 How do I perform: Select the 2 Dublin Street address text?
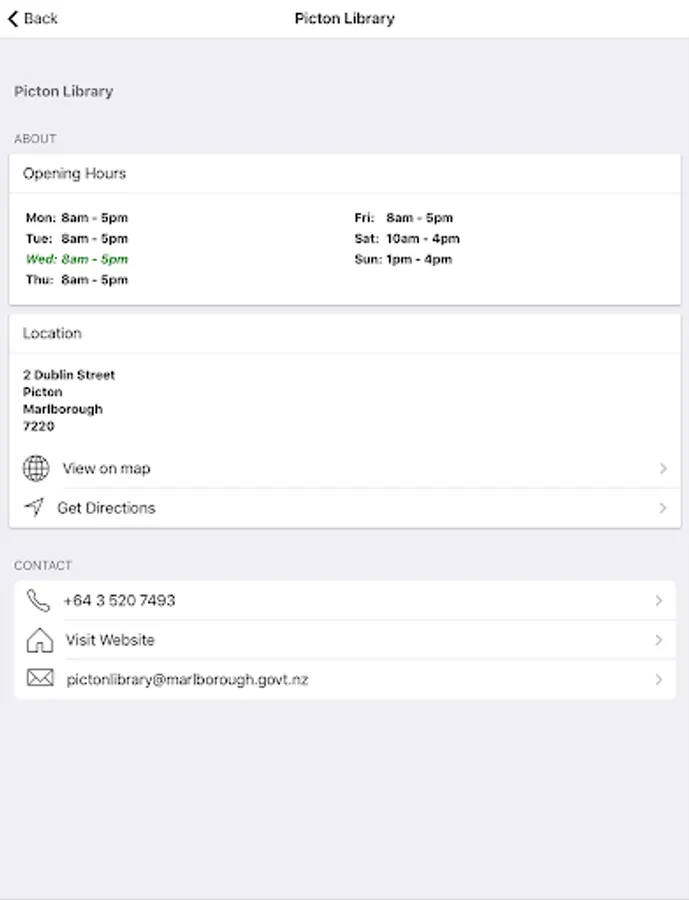(x=69, y=375)
